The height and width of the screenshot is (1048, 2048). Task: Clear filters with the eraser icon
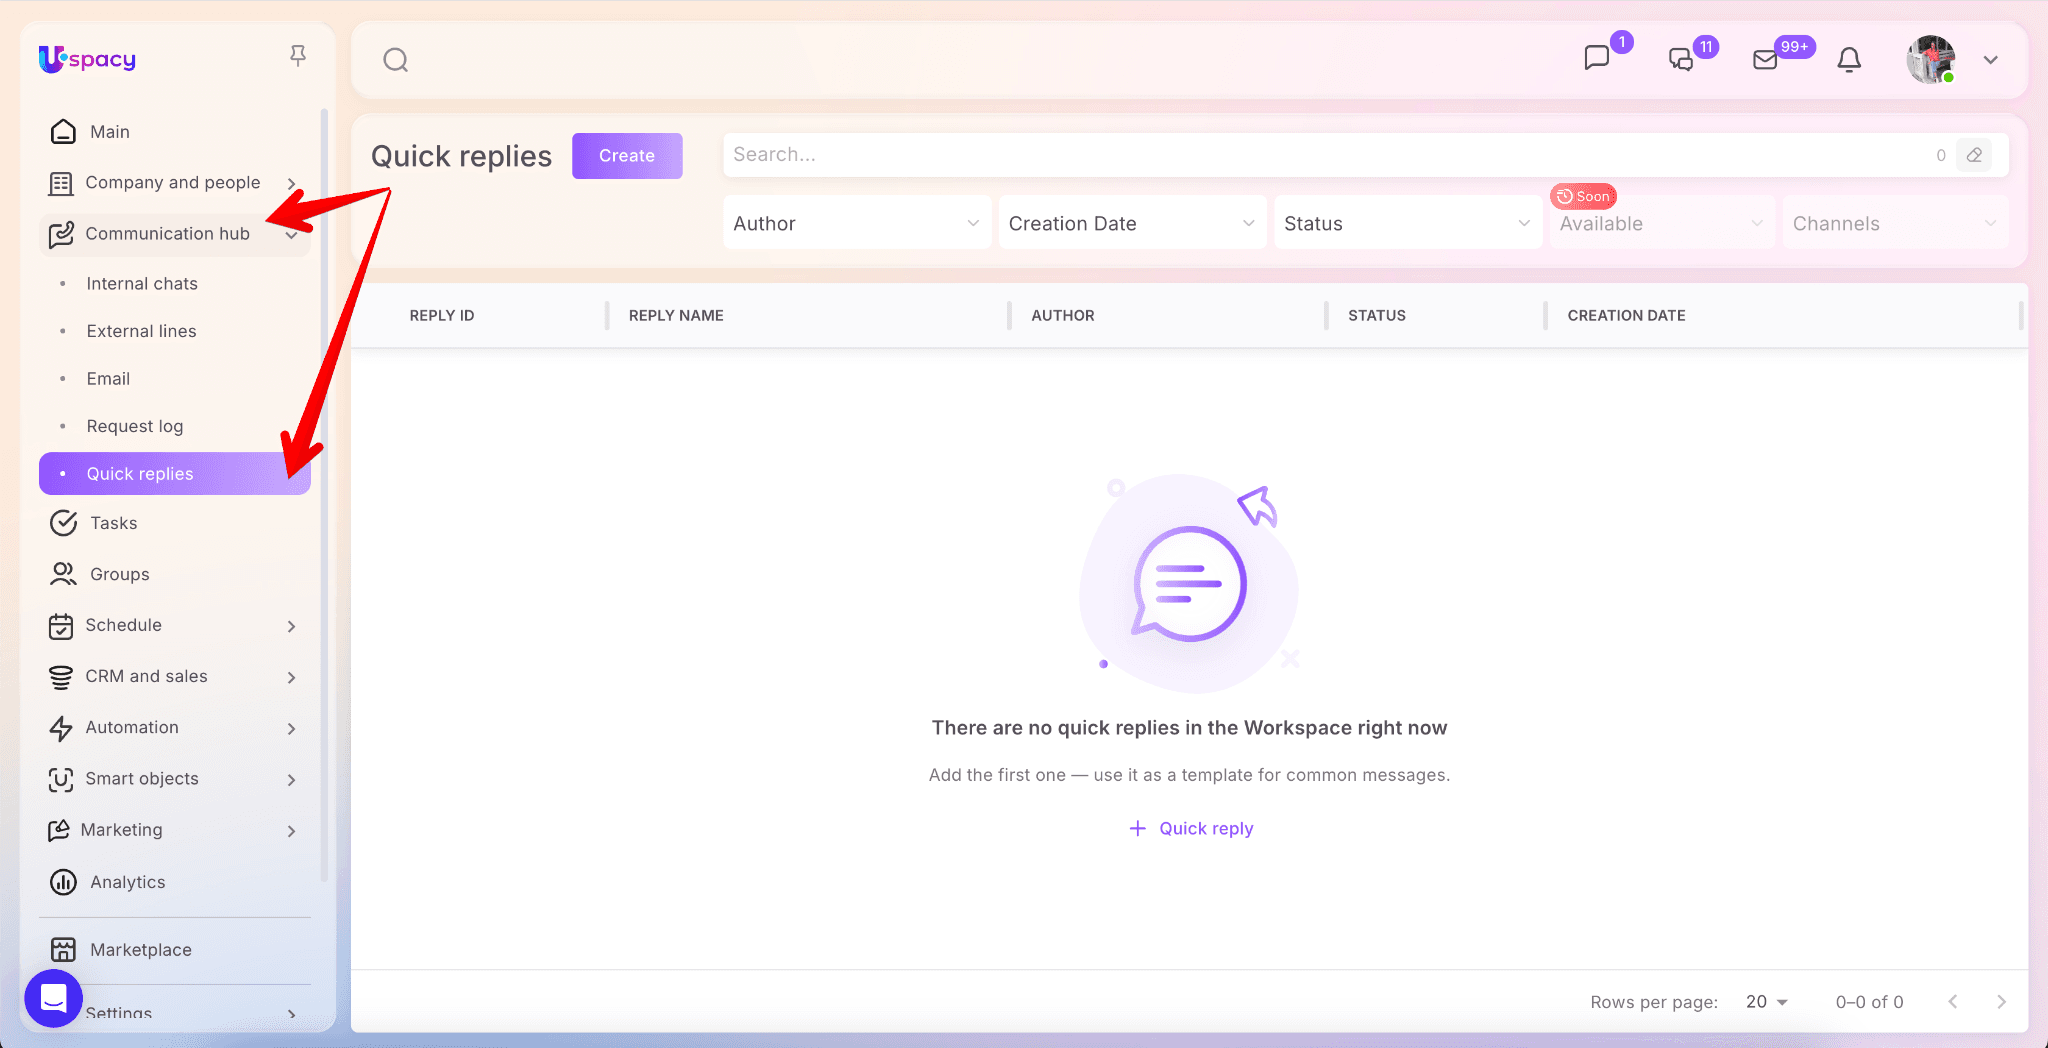point(1974,155)
